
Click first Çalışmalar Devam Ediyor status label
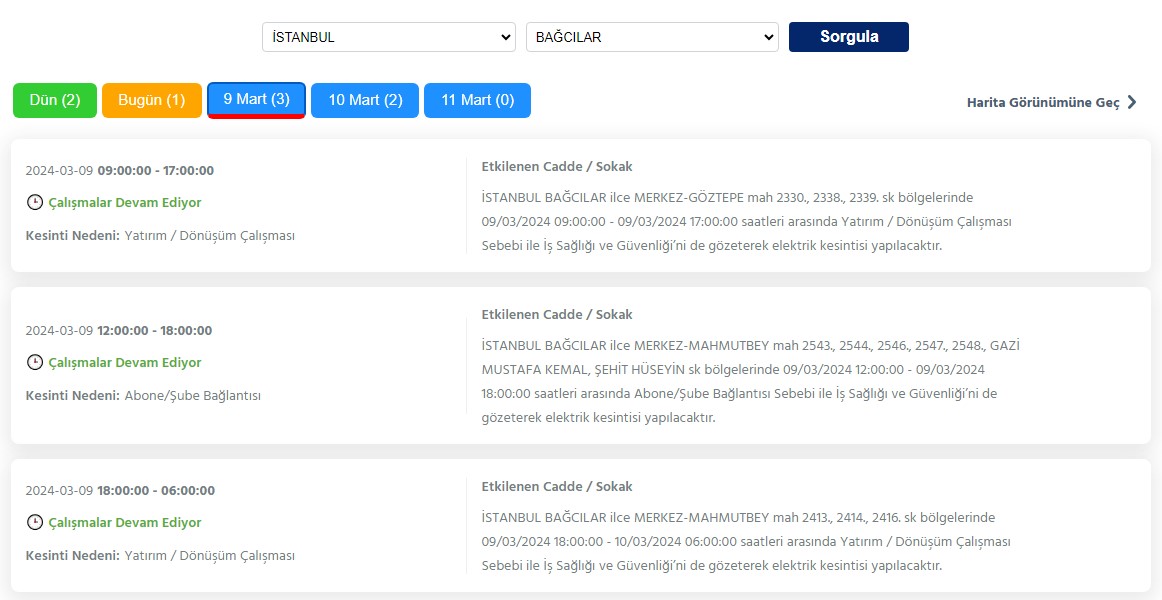[x=124, y=202]
